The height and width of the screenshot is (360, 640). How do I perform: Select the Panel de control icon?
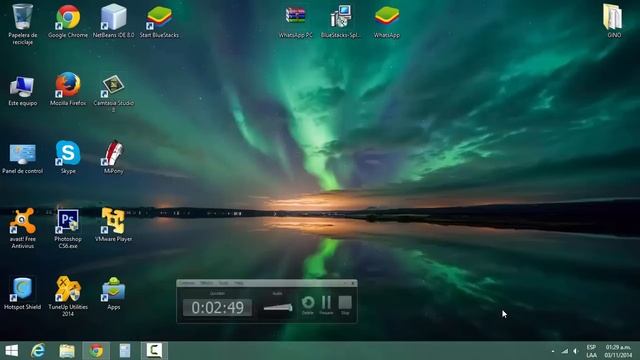pos(22,158)
